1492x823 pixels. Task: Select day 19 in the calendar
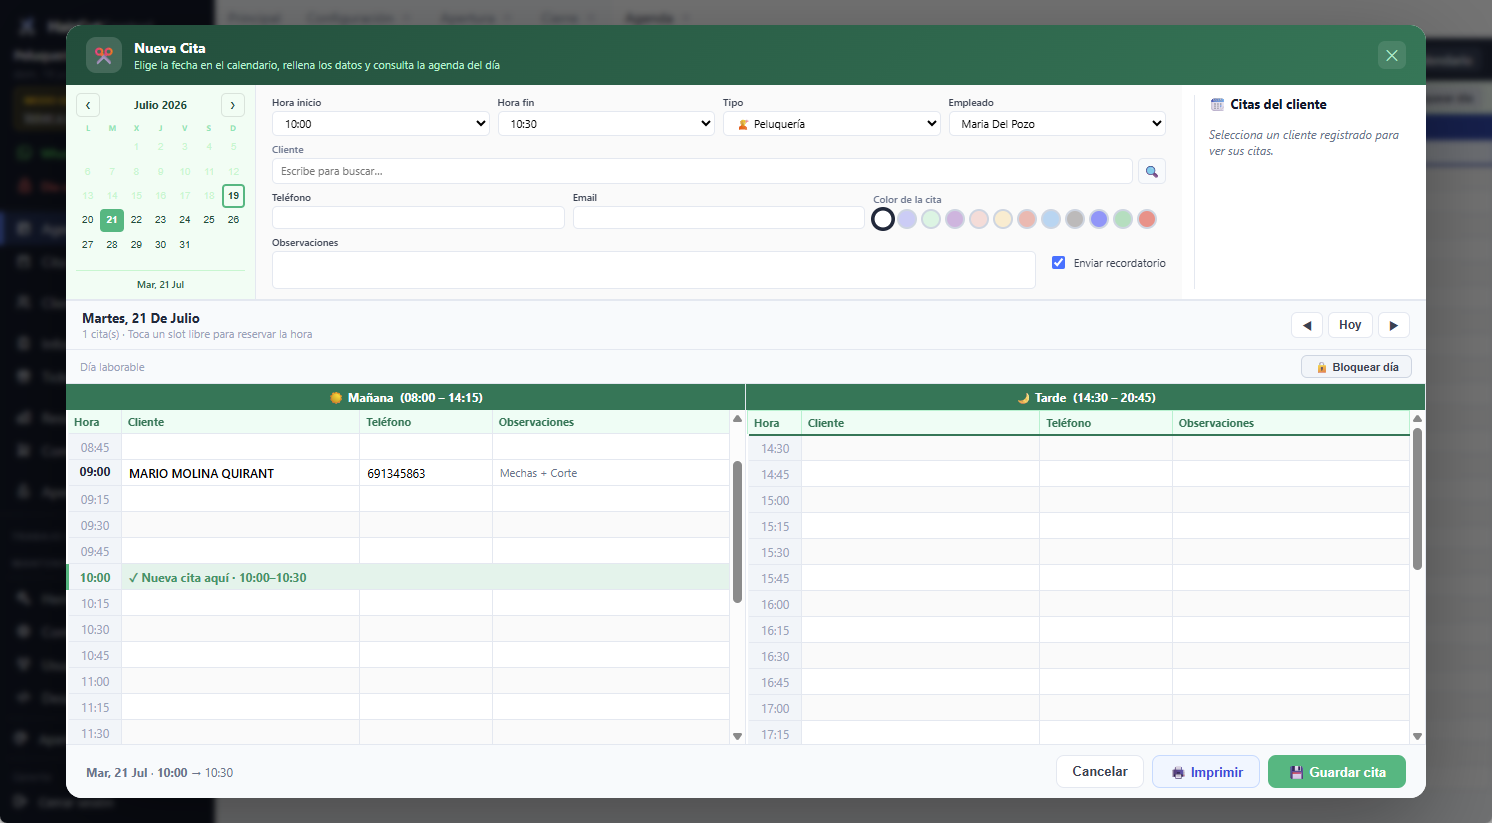coord(233,195)
